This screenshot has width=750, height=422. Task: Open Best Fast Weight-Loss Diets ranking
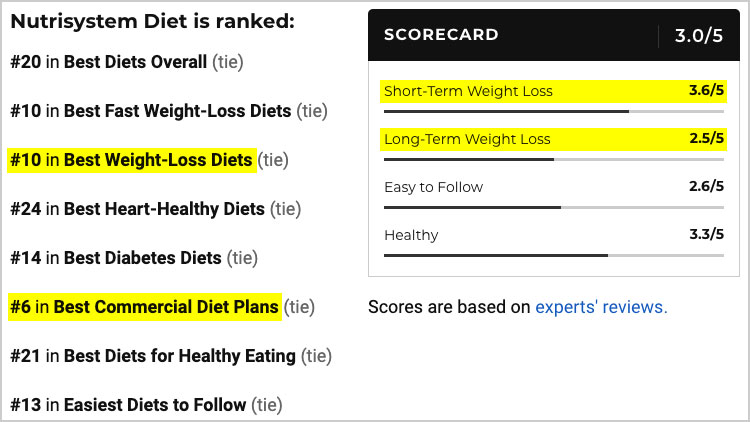(177, 111)
